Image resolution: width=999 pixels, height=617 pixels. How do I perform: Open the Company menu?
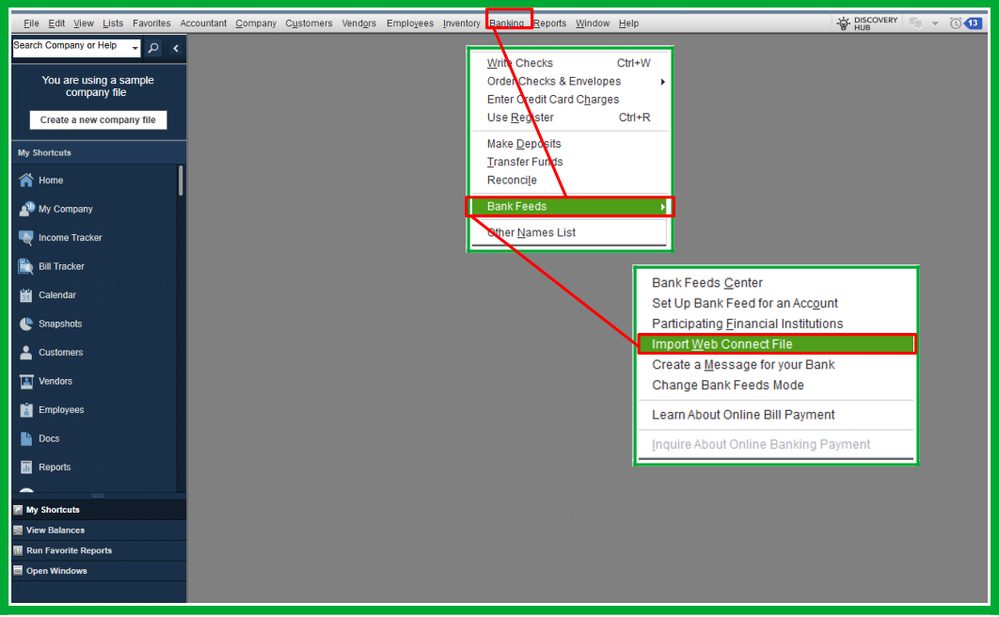[x=255, y=24]
